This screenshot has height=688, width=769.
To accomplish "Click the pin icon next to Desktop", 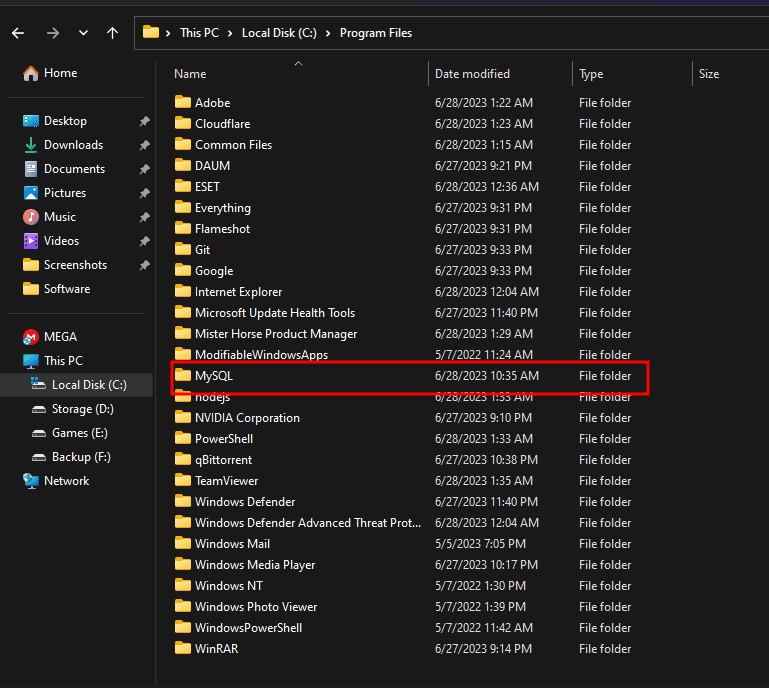I will tap(144, 121).
